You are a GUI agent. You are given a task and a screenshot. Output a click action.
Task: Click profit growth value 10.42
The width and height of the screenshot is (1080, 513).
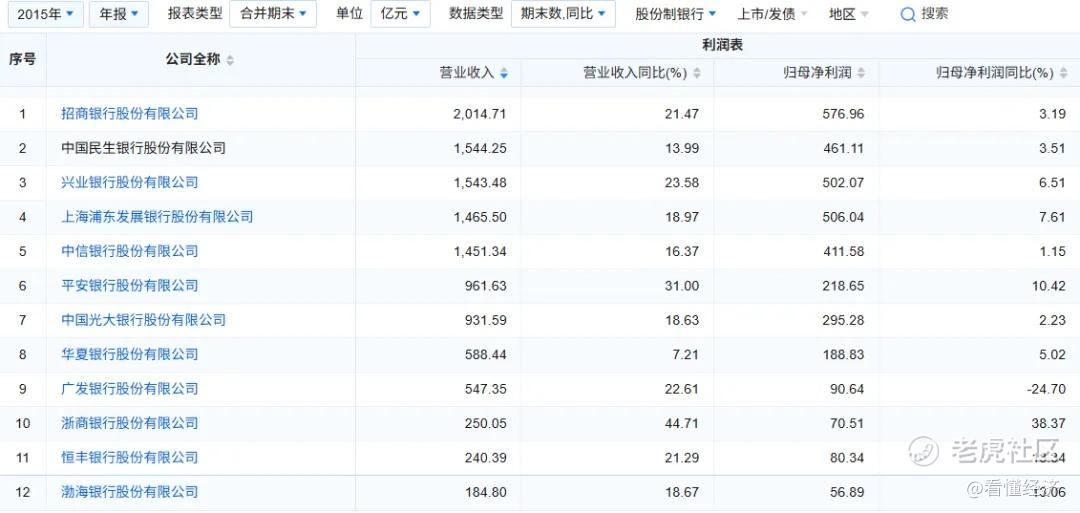(1048, 286)
